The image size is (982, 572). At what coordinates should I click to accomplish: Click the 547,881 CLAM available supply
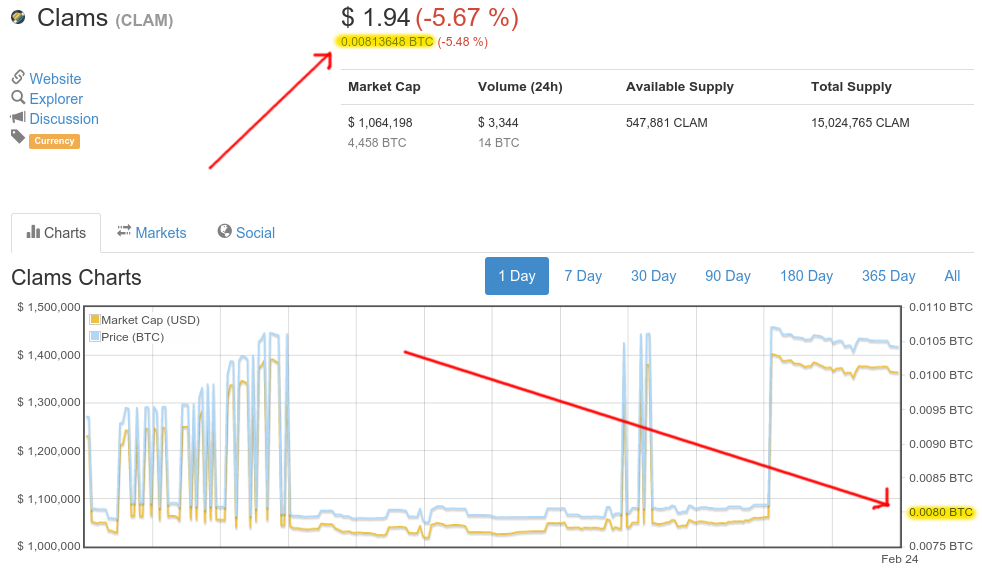coord(666,123)
